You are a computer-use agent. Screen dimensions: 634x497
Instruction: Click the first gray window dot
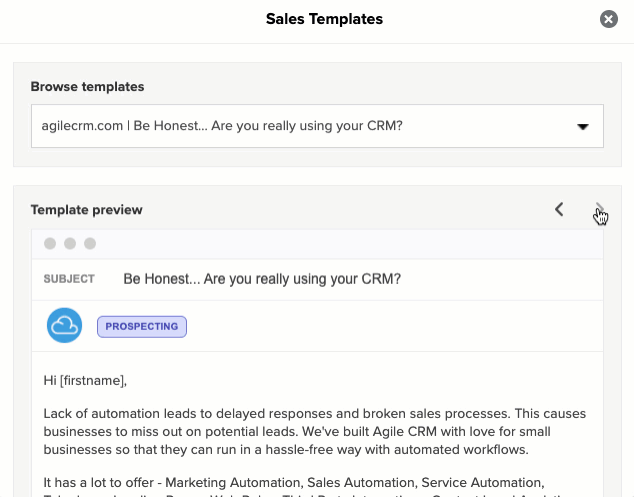coord(50,244)
